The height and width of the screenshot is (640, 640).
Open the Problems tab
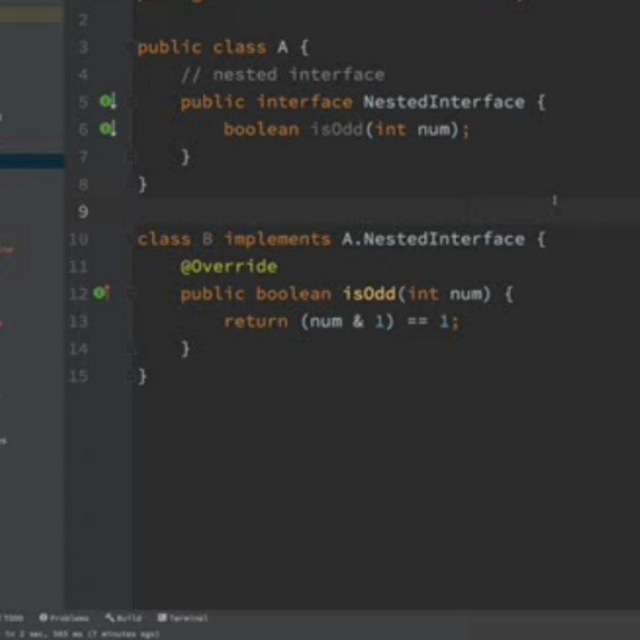pyautogui.click(x=64, y=618)
